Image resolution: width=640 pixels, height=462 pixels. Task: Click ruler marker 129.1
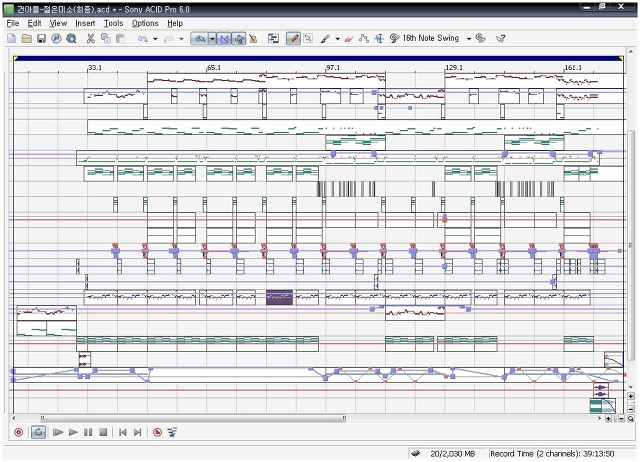coord(454,68)
